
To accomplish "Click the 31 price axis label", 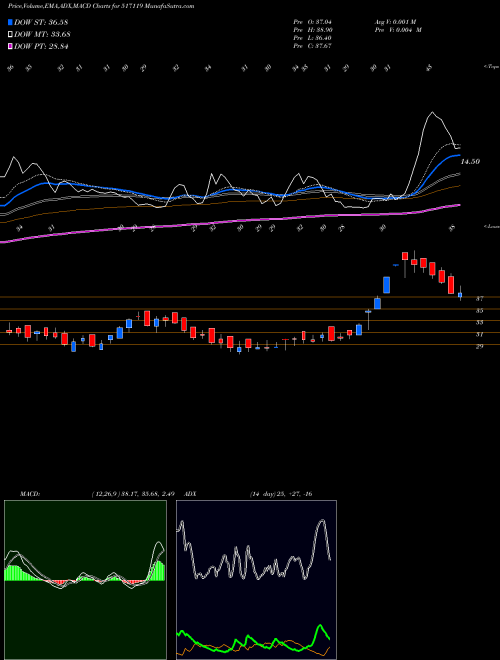I will [479, 335].
